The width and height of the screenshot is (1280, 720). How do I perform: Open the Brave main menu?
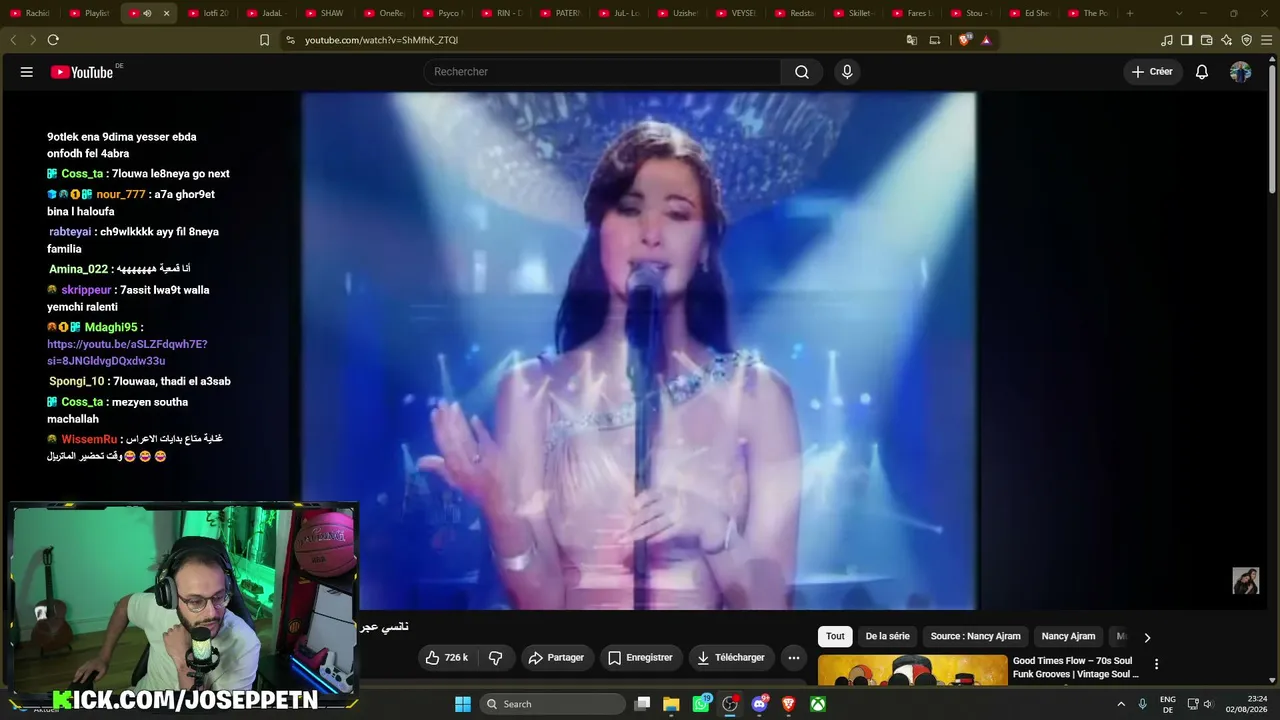[x=1266, y=40]
